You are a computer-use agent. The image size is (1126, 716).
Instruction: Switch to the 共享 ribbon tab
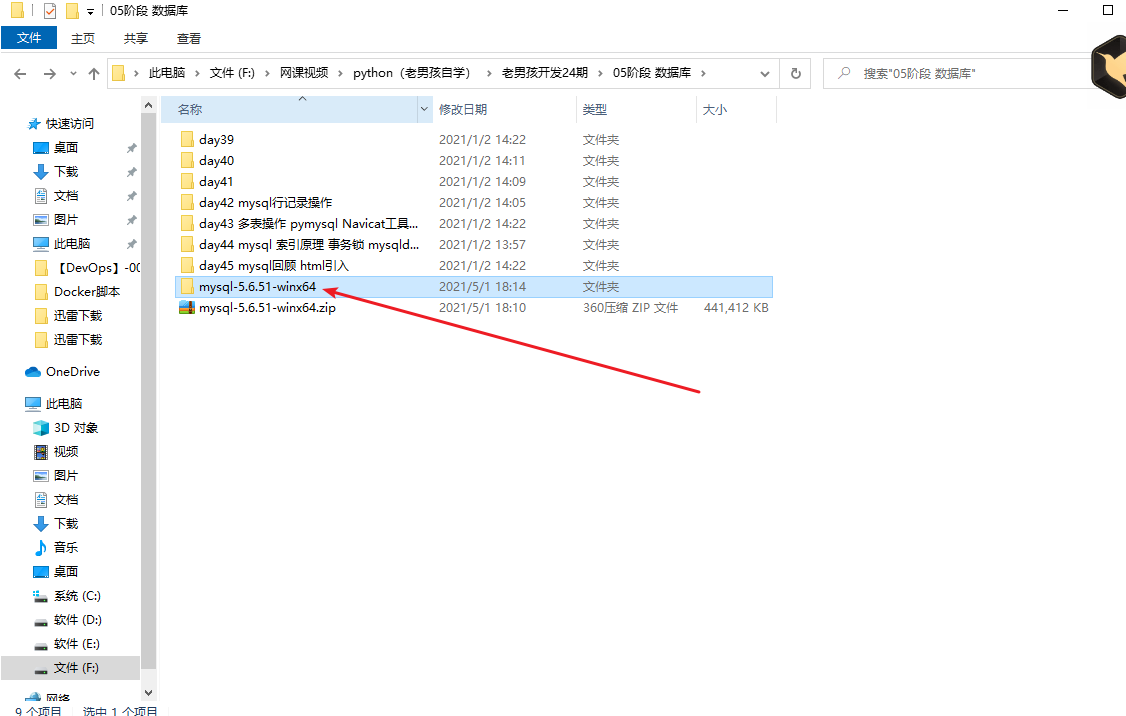136,38
